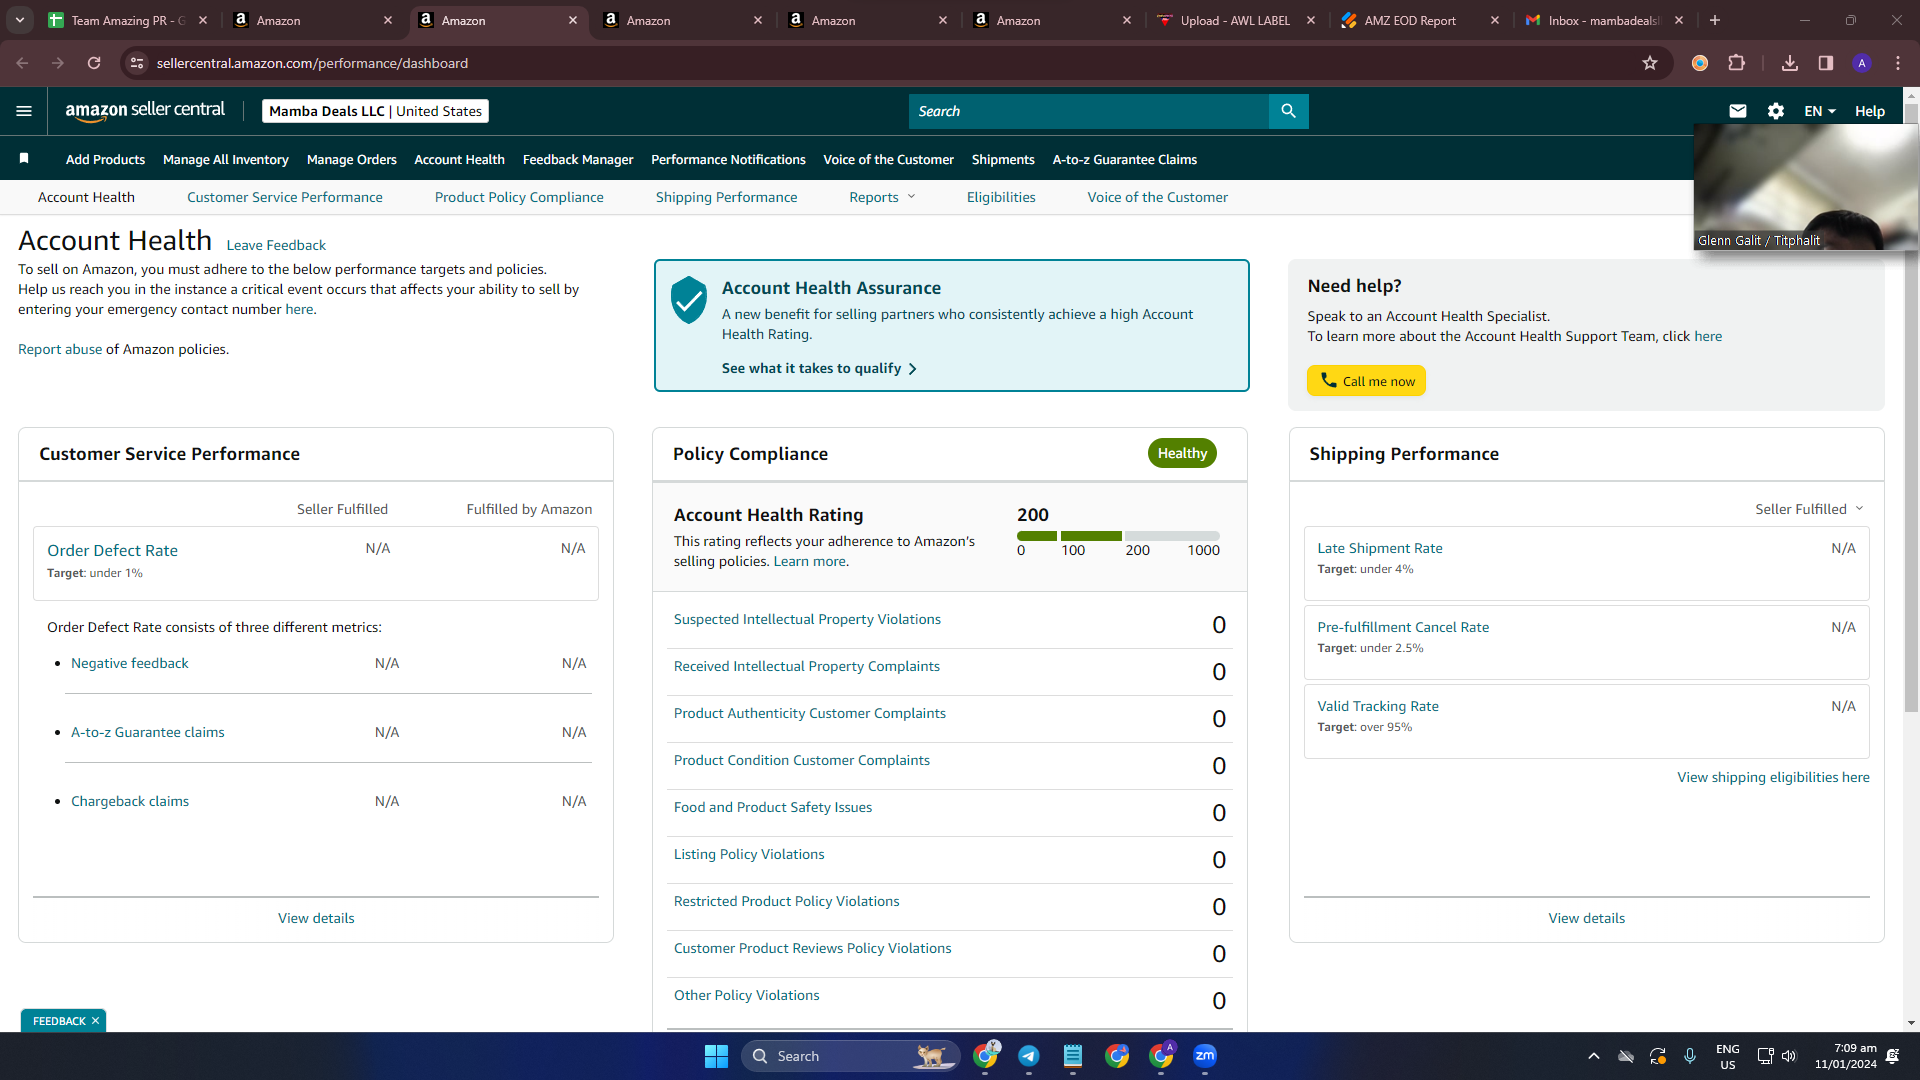The width and height of the screenshot is (1920, 1080).
Task: Open Product Policy Compliance tab
Action: 519,197
